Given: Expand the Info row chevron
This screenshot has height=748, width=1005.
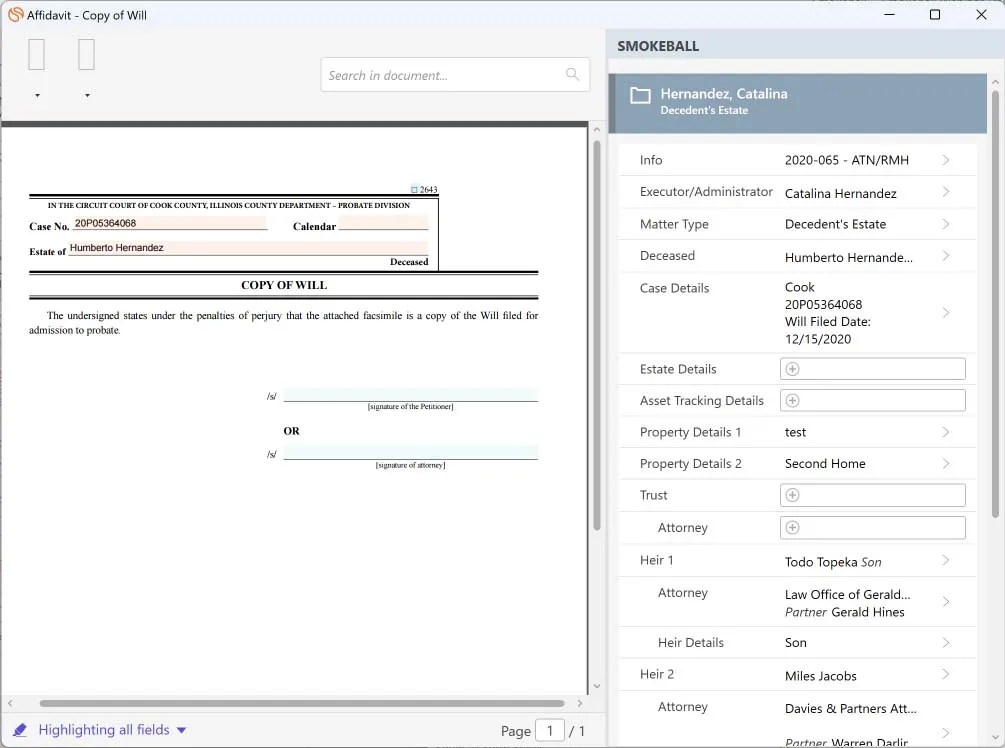Looking at the screenshot, I should pyautogui.click(x=945, y=160).
